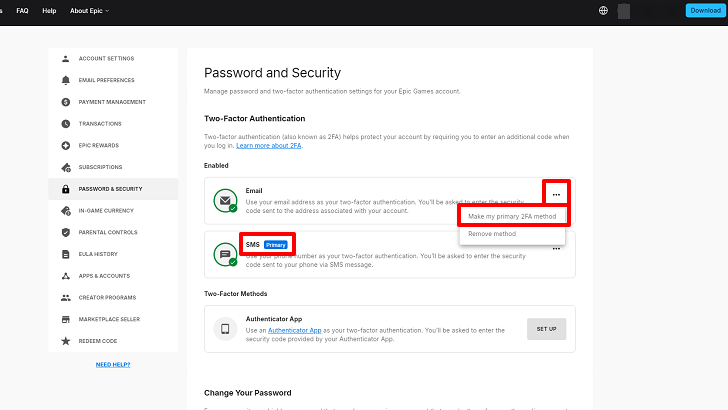Expand the About Epic dropdown
Viewport: 728px width, 410px height.
[x=90, y=10]
